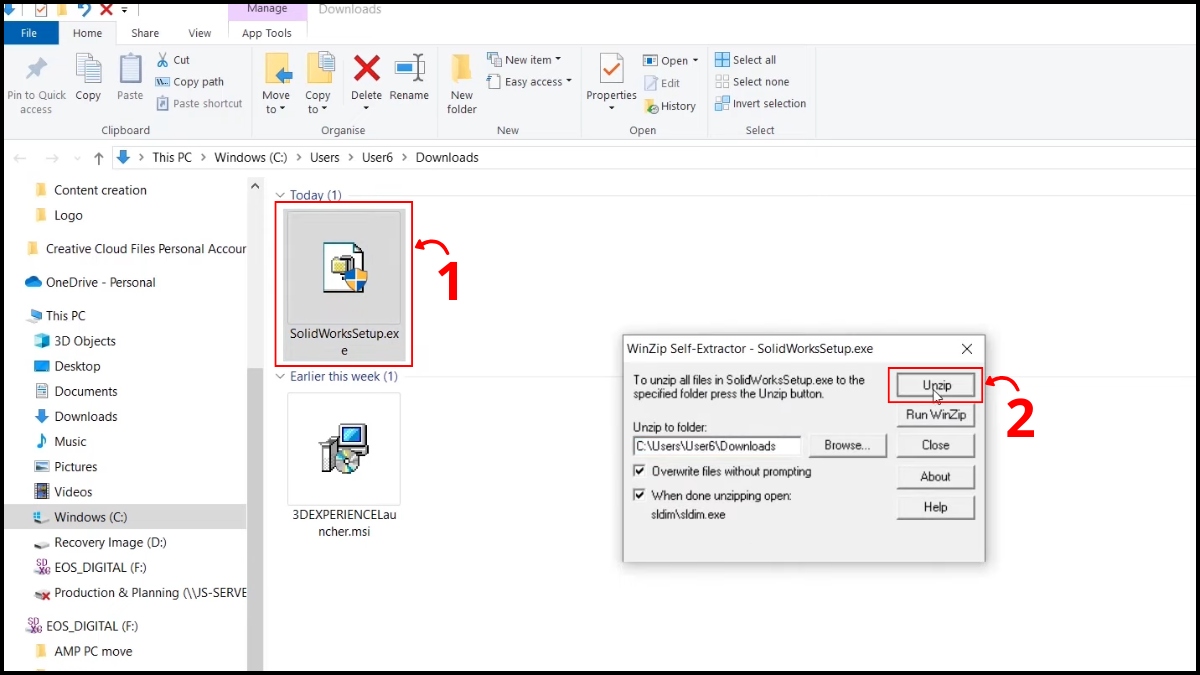Switch to the View ribbon tab

tap(200, 33)
